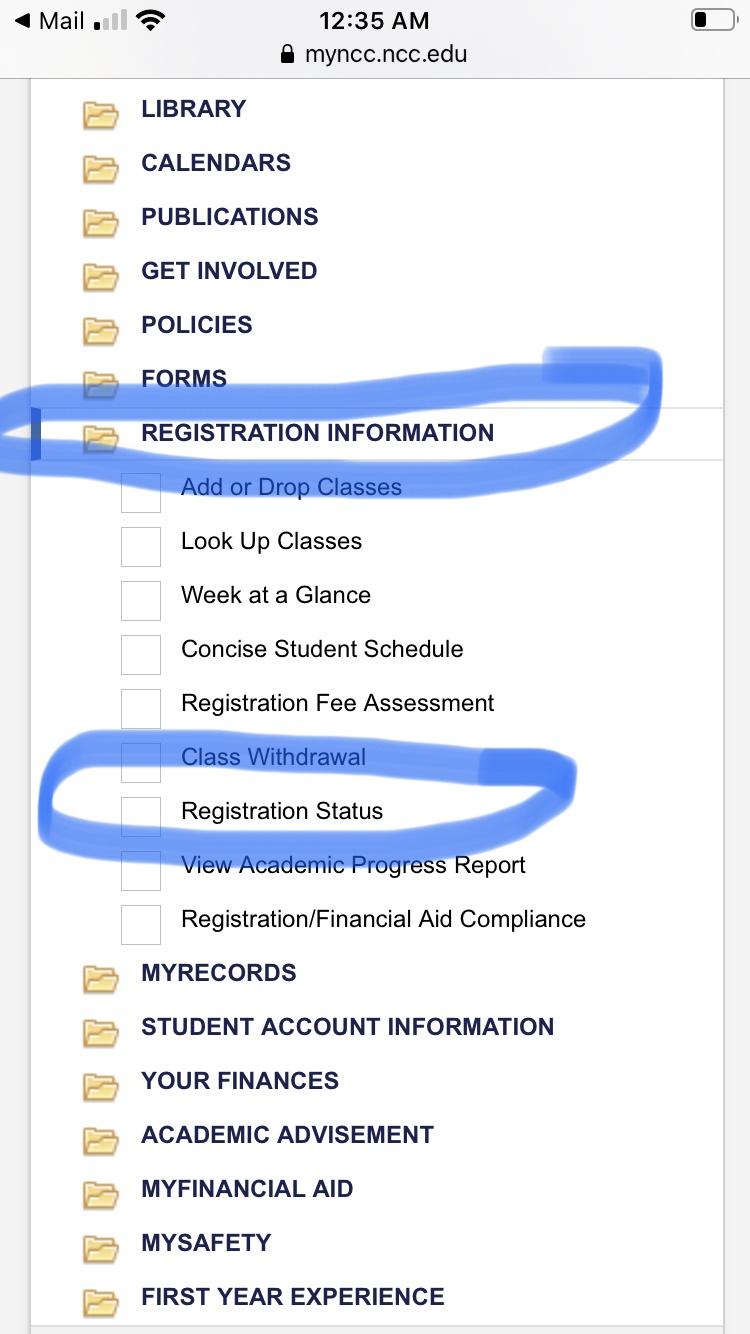Click the box next to Registration Fee Assessment

[x=141, y=709]
